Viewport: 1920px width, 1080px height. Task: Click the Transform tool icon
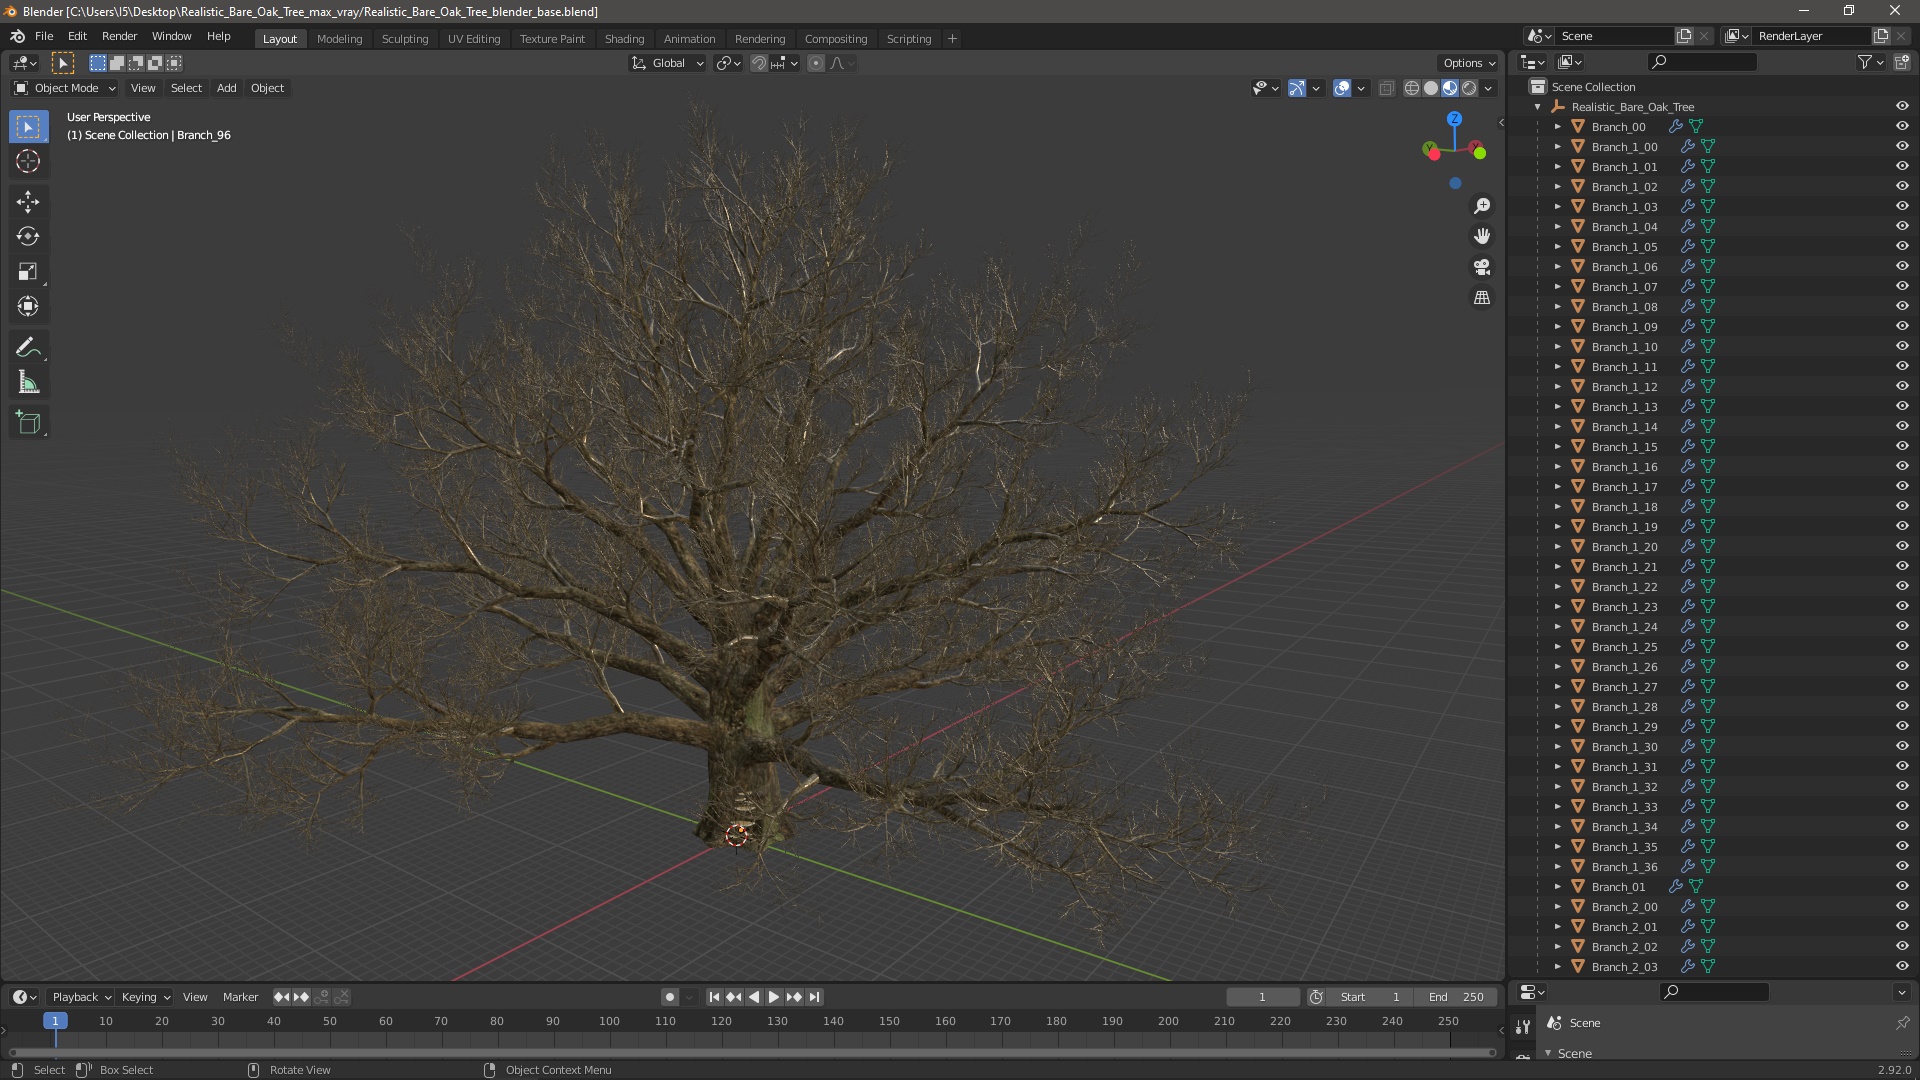coord(29,306)
